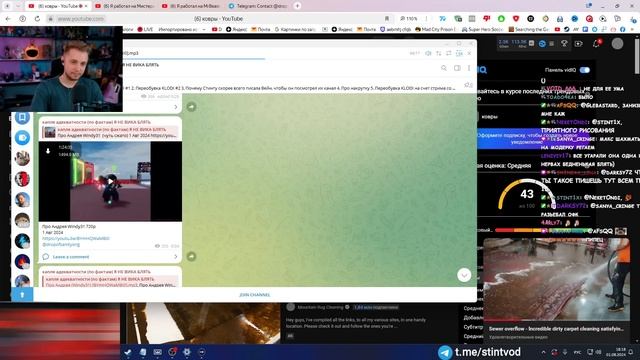This screenshot has height=360, width=640.
Task: Open the YouTube account avatar menu
Action: (617, 43)
